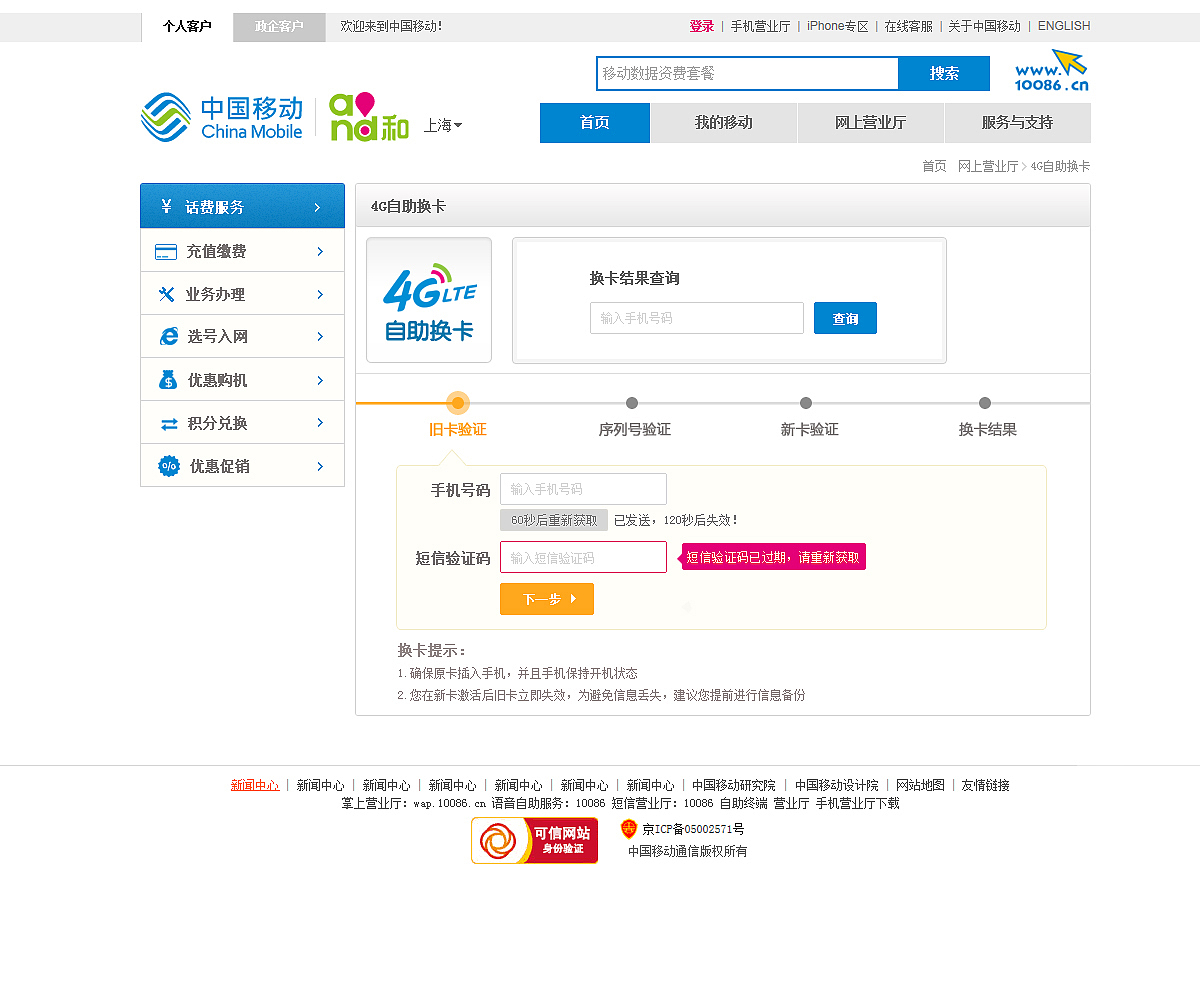Click the exchange arrows icon for 积分兑换
The width and height of the screenshot is (1200, 1008).
tap(169, 424)
